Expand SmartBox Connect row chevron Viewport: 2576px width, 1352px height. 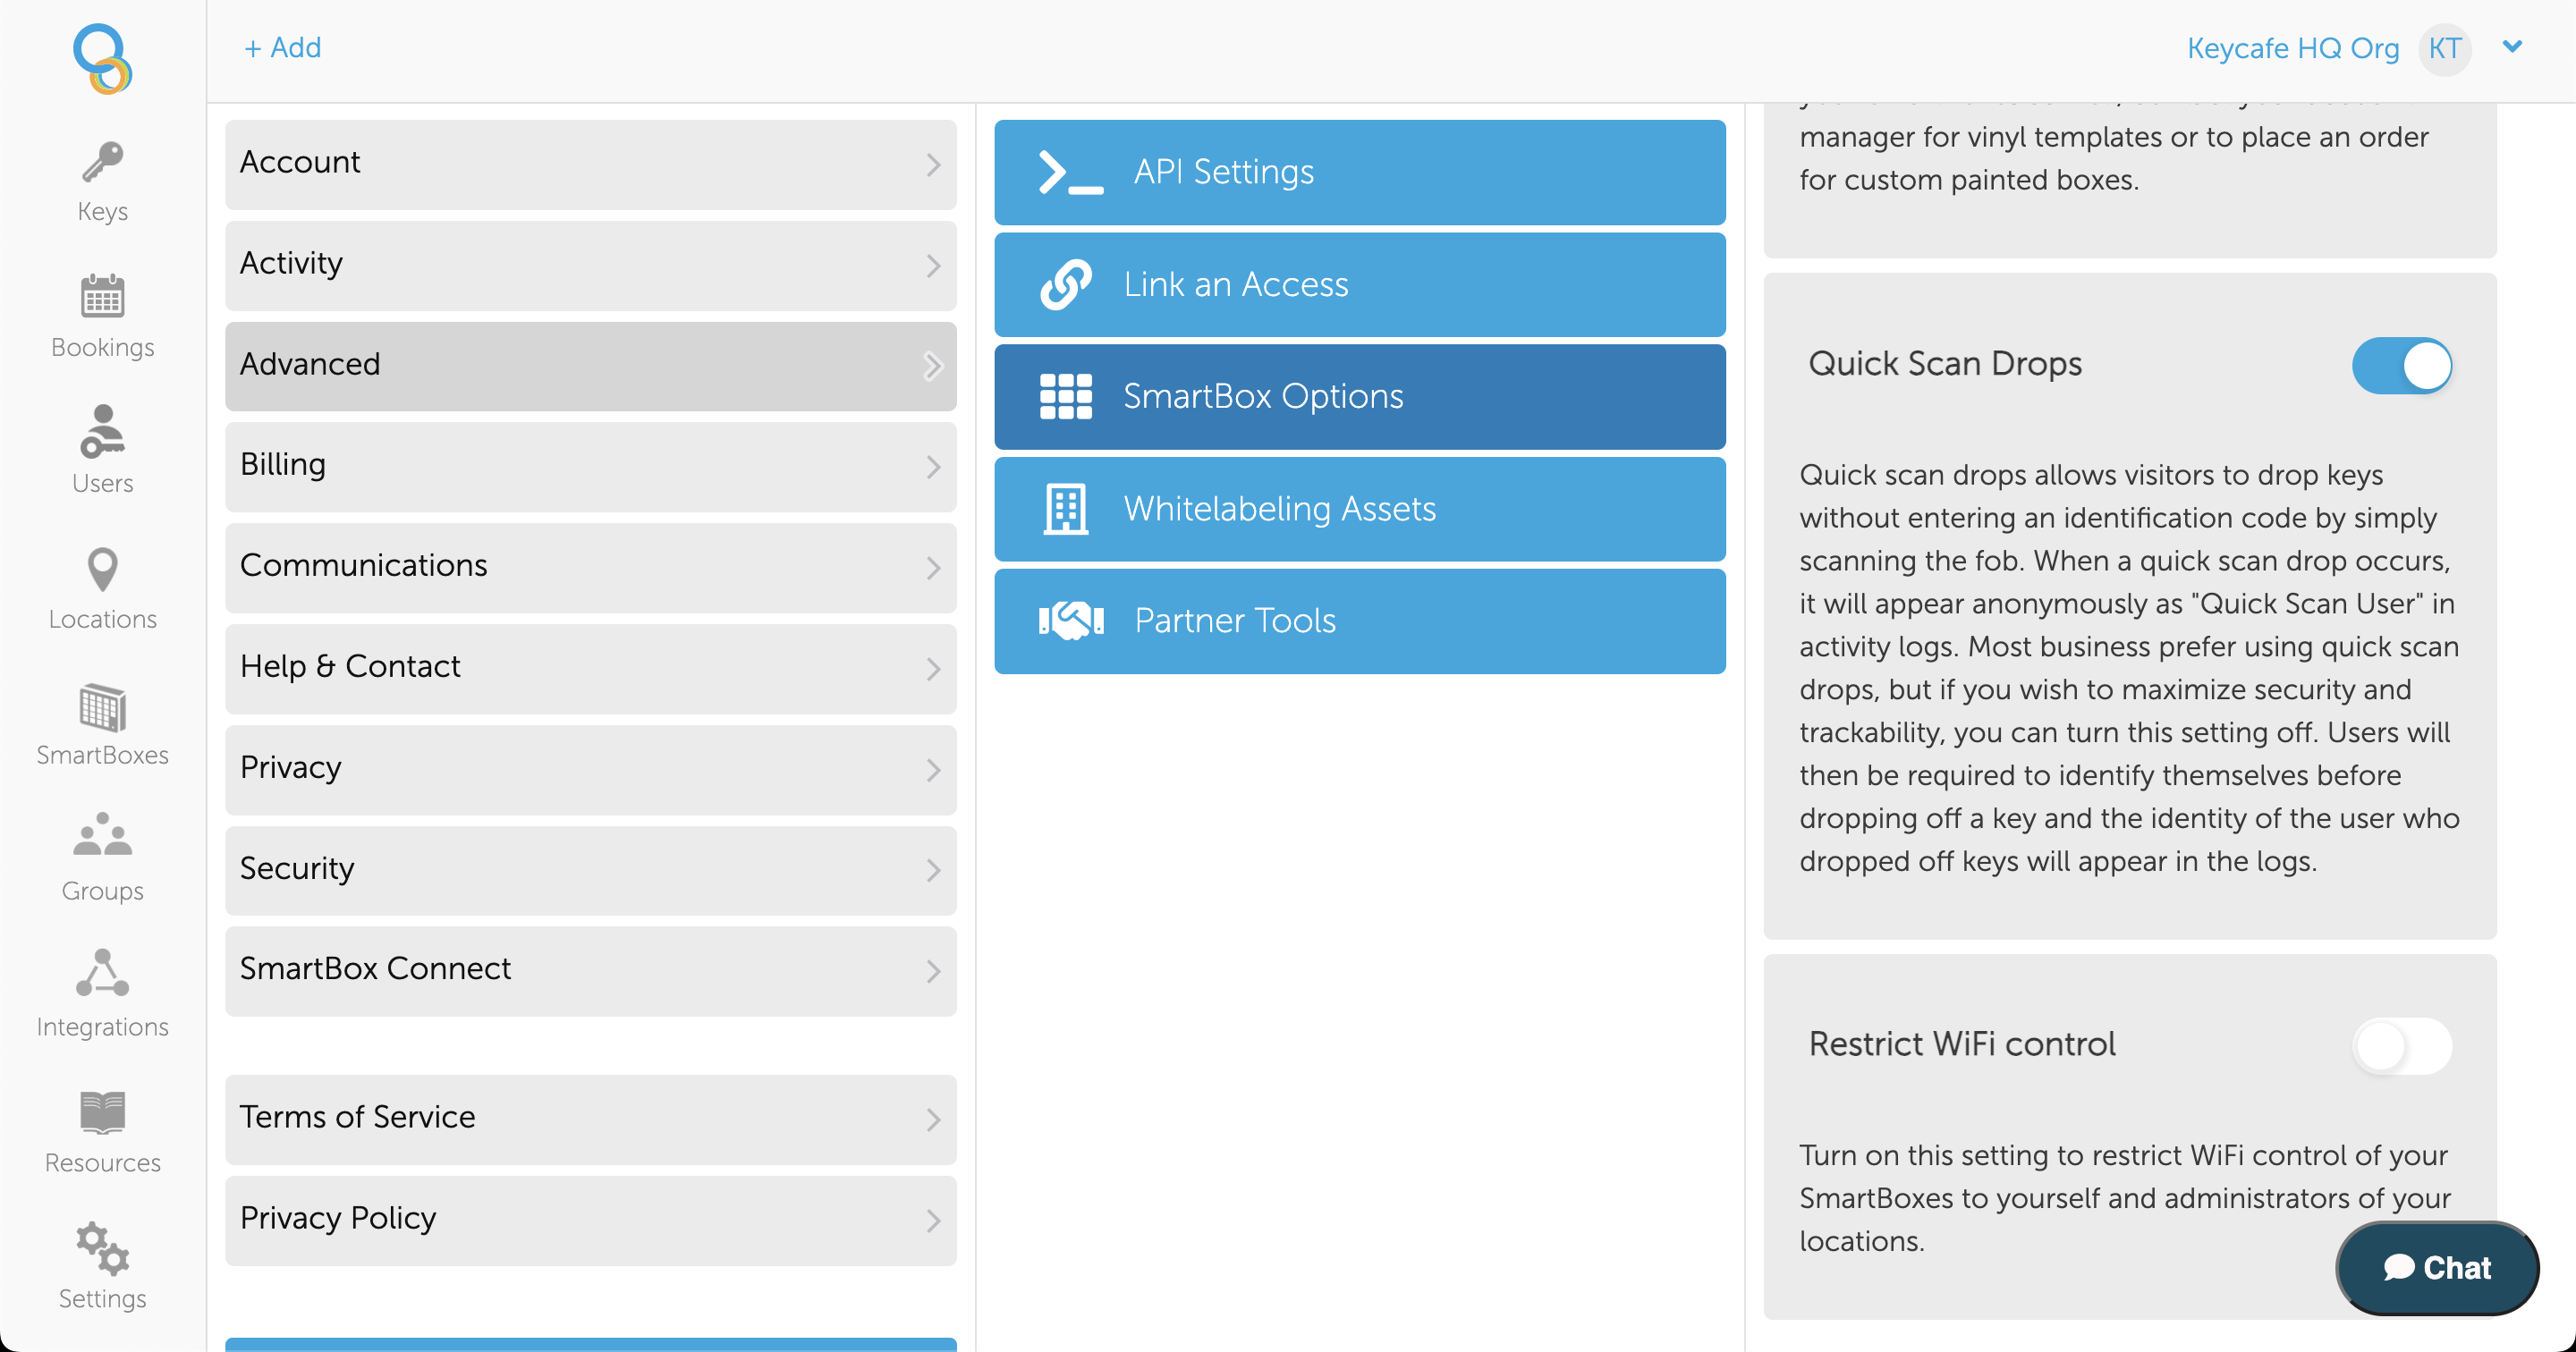click(x=933, y=971)
